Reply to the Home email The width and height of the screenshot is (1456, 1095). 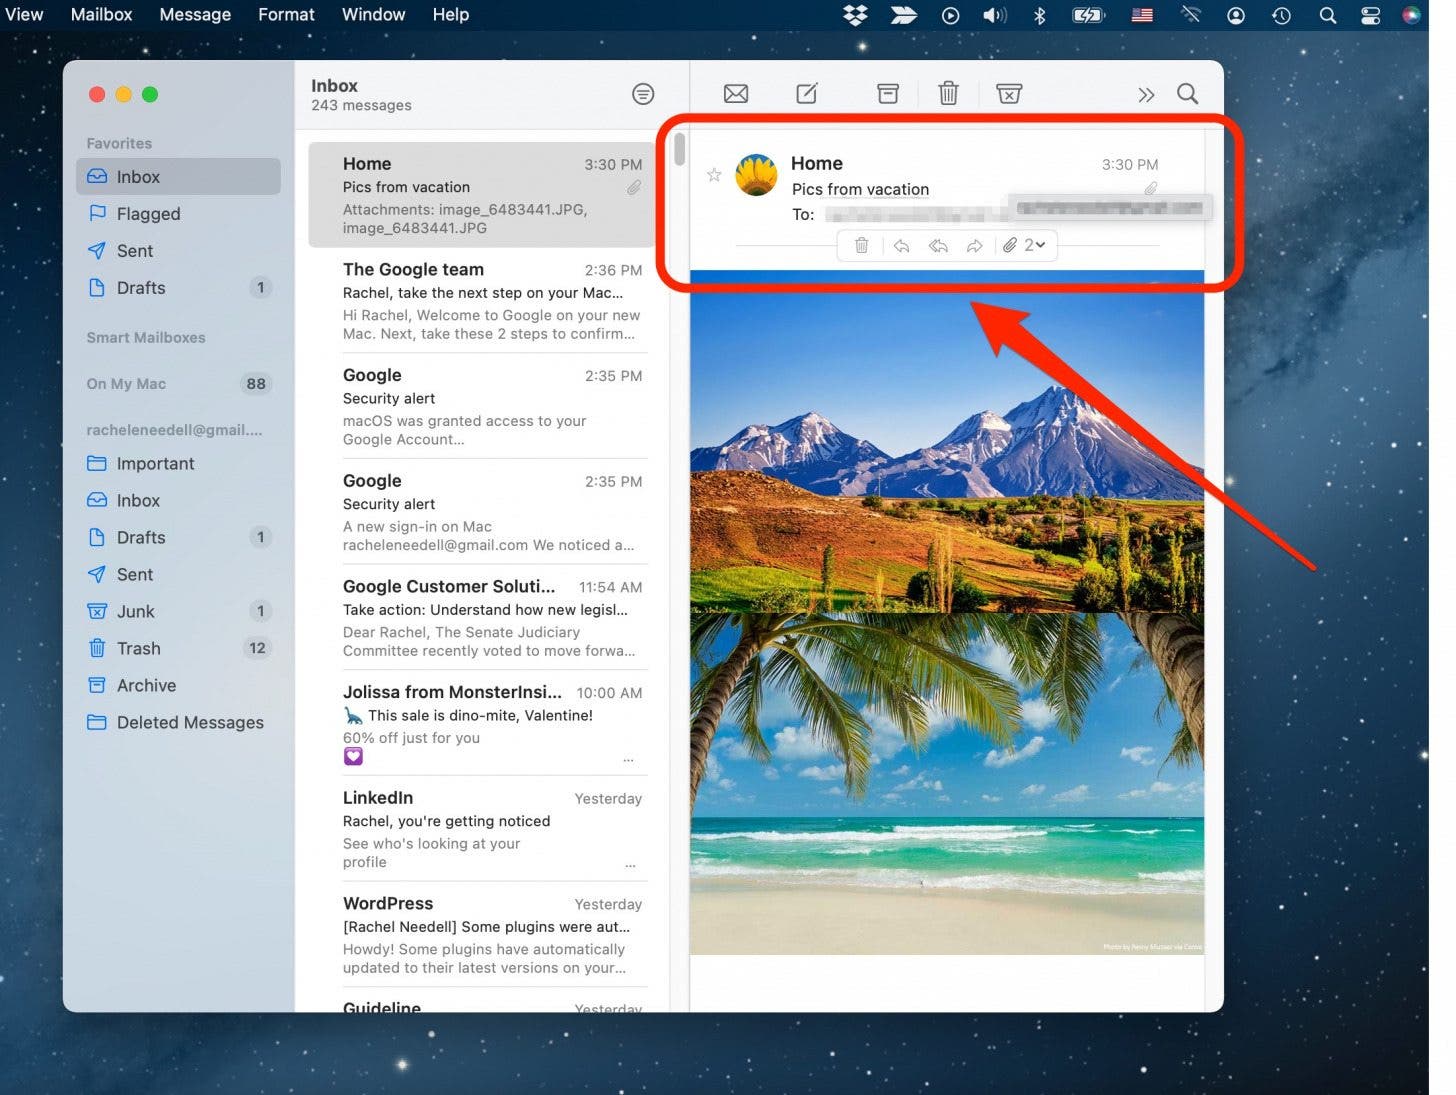point(901,246)
